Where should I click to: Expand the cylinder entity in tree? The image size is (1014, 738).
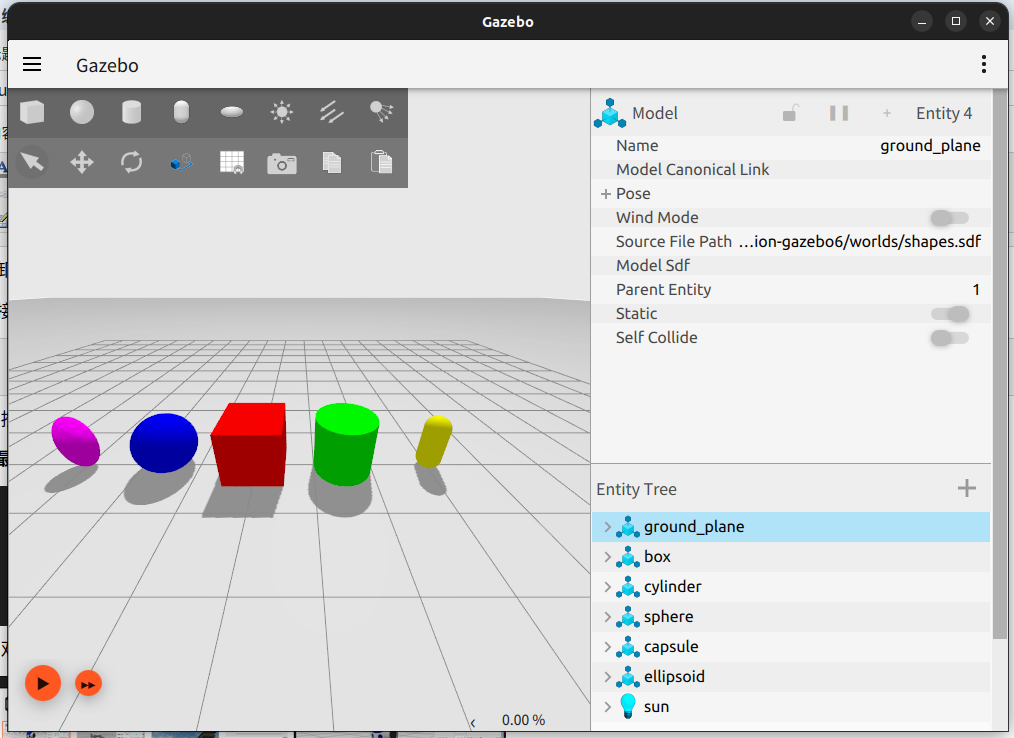[607, 587]
